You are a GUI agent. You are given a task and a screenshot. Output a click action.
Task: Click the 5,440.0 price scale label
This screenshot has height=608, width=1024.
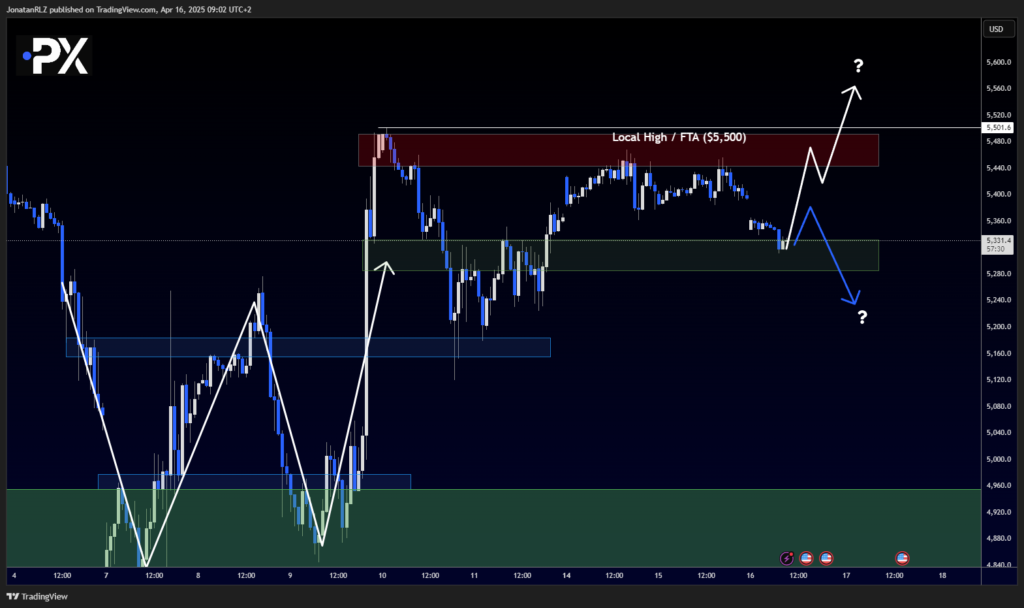tap(999, 168)
